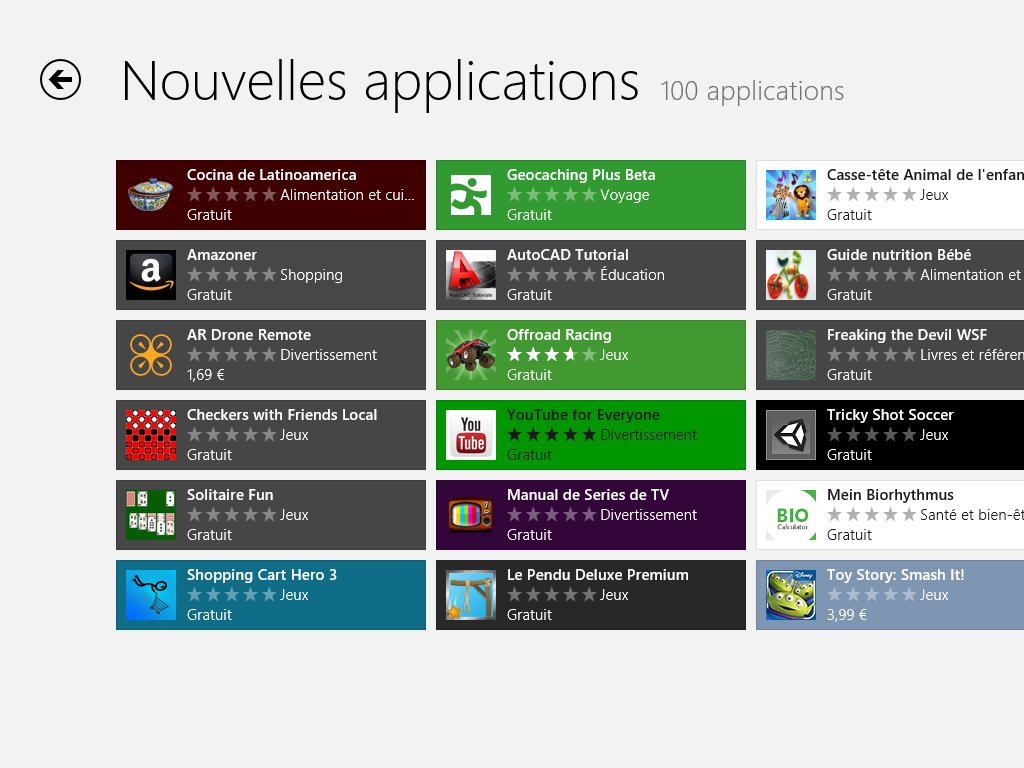Click the Toy Story: Smash It! title
This screenshot has width=1024, height=768.
pos(895,575)
